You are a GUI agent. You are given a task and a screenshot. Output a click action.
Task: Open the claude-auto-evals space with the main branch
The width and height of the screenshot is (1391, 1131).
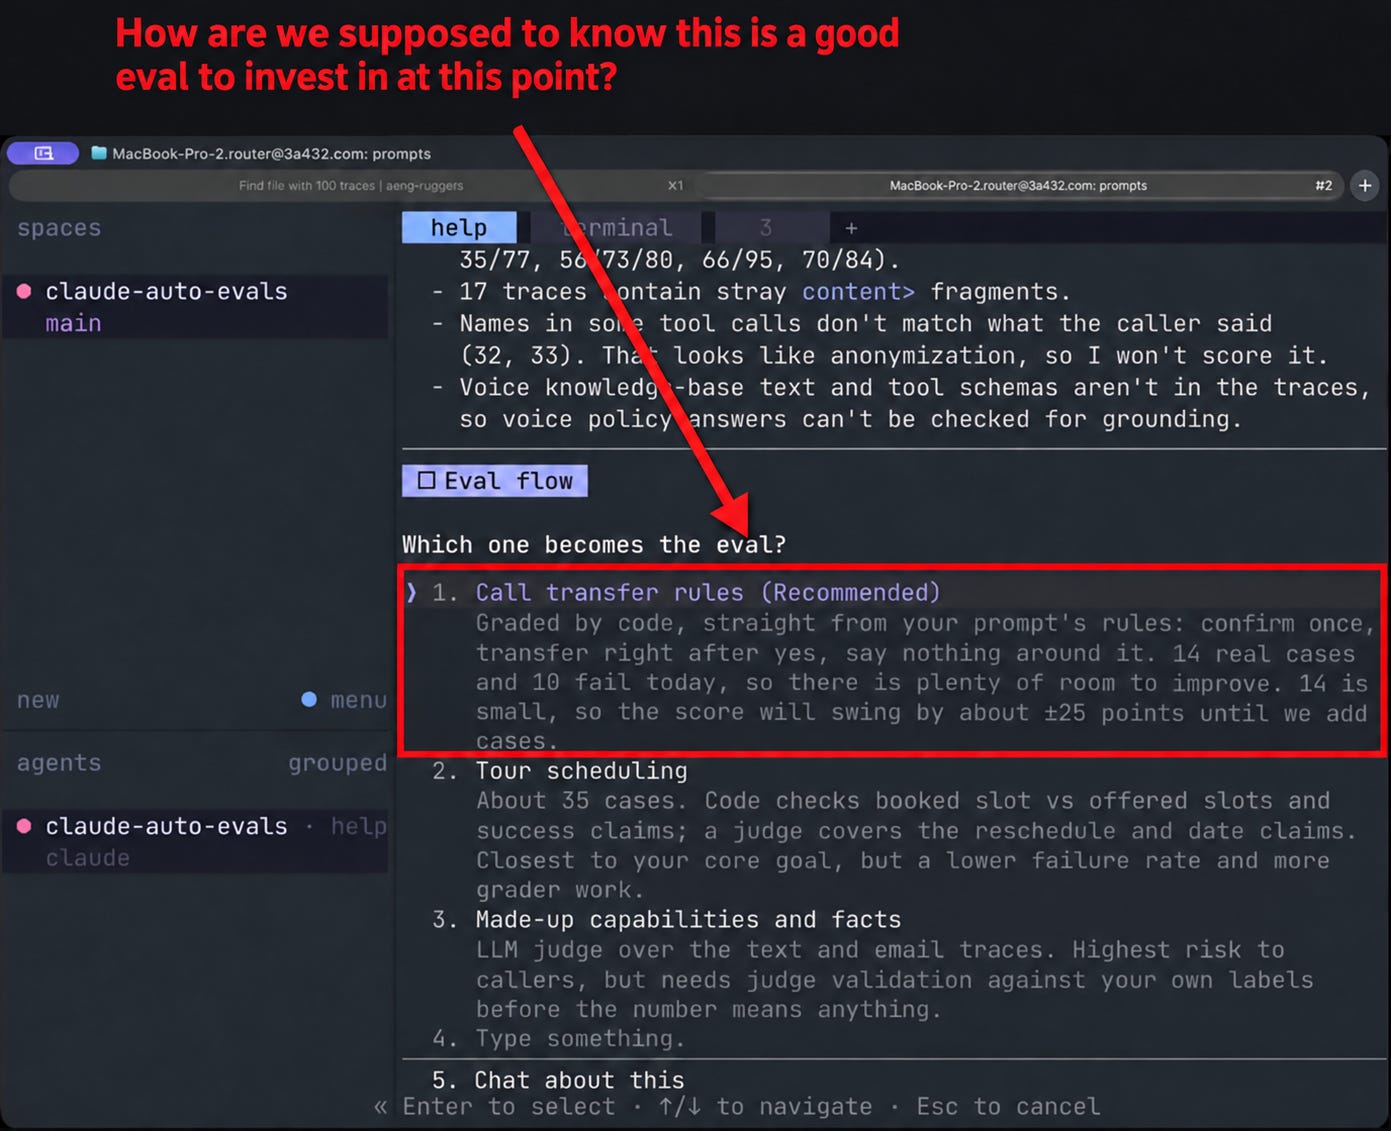pos(195,307)
